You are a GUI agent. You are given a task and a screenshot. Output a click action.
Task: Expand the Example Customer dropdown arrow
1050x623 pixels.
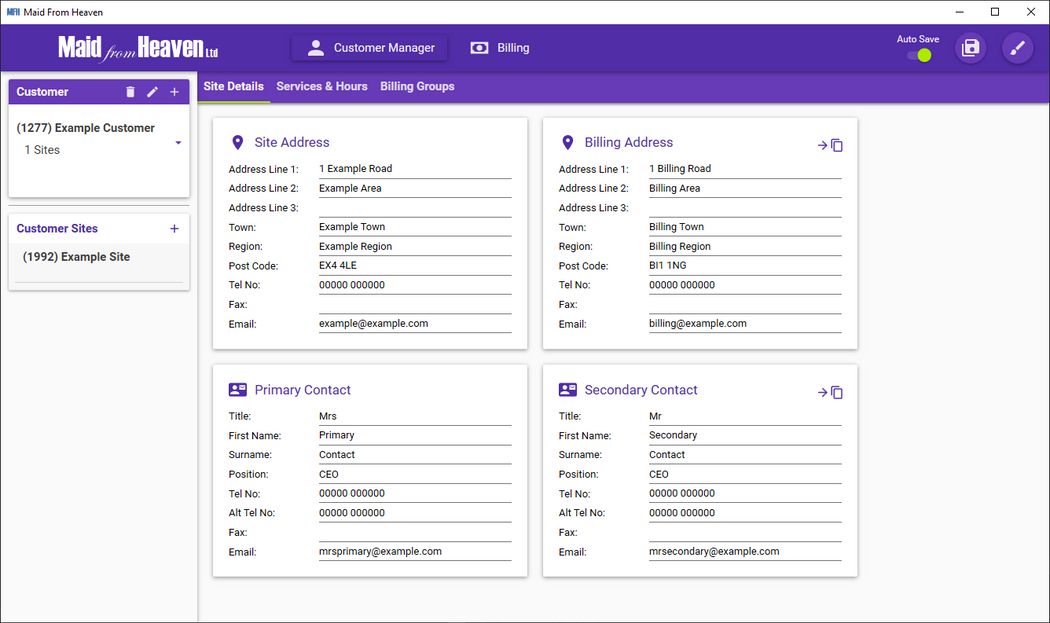(178, 143)
